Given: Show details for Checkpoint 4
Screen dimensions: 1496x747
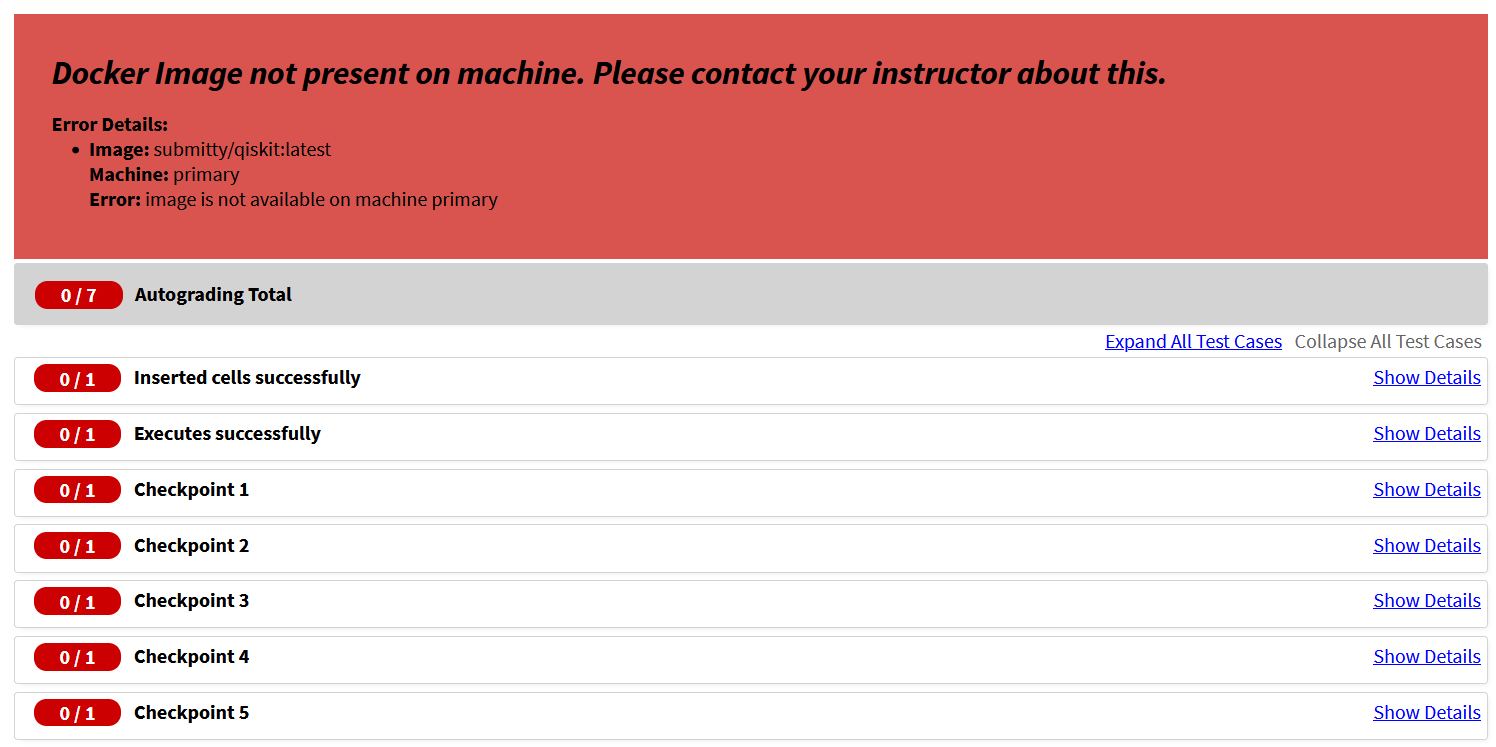Looking at the screenshot, I should 1427,657.
